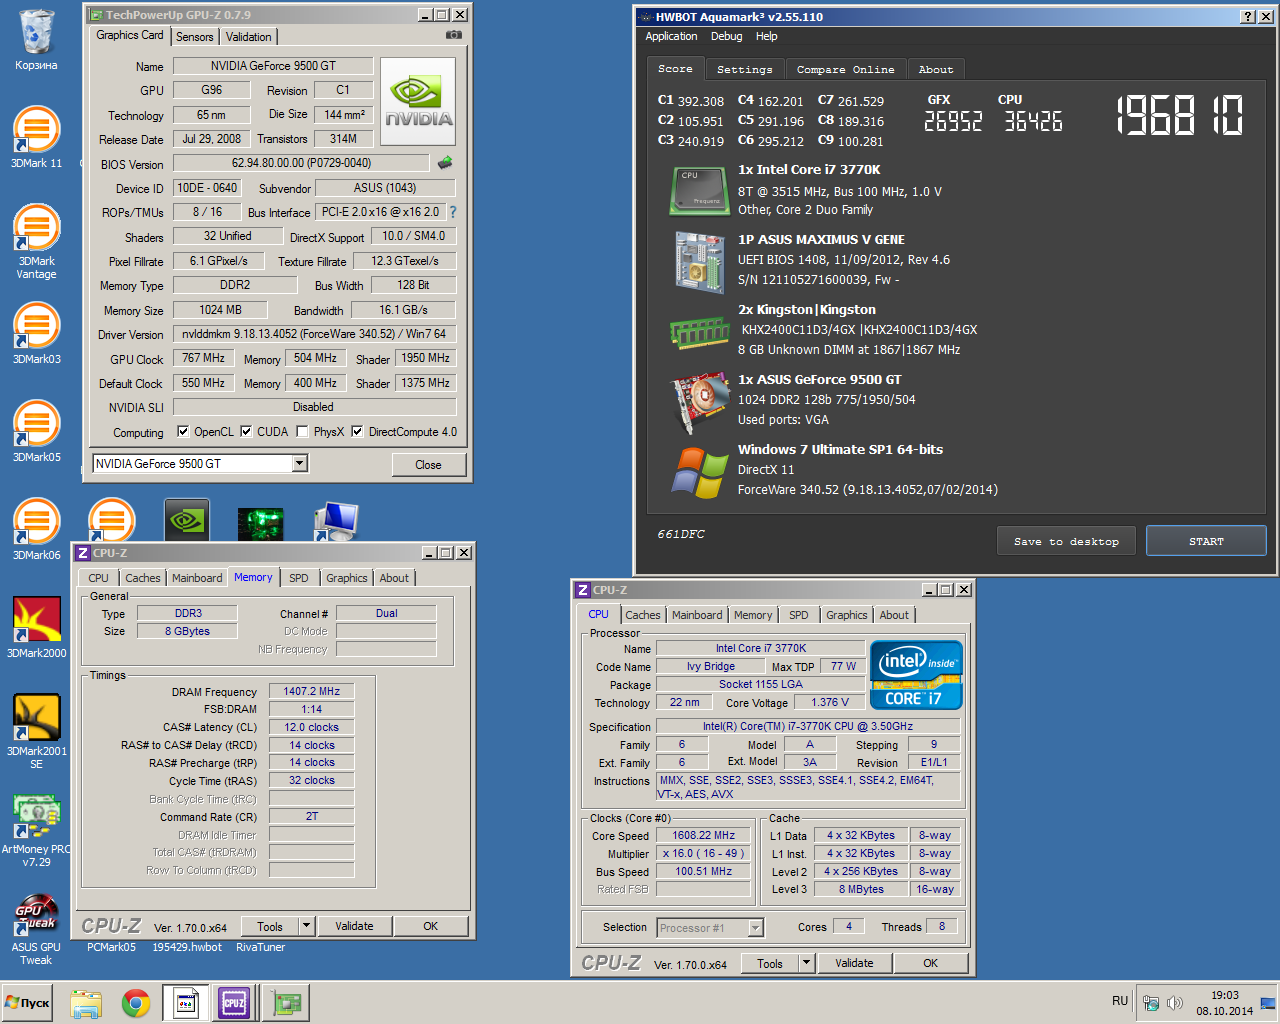The height and width of the screenshot is (1024, 1280).
Task: Open Caches tab in CPU-Z processor window
Action: [643, 615]
